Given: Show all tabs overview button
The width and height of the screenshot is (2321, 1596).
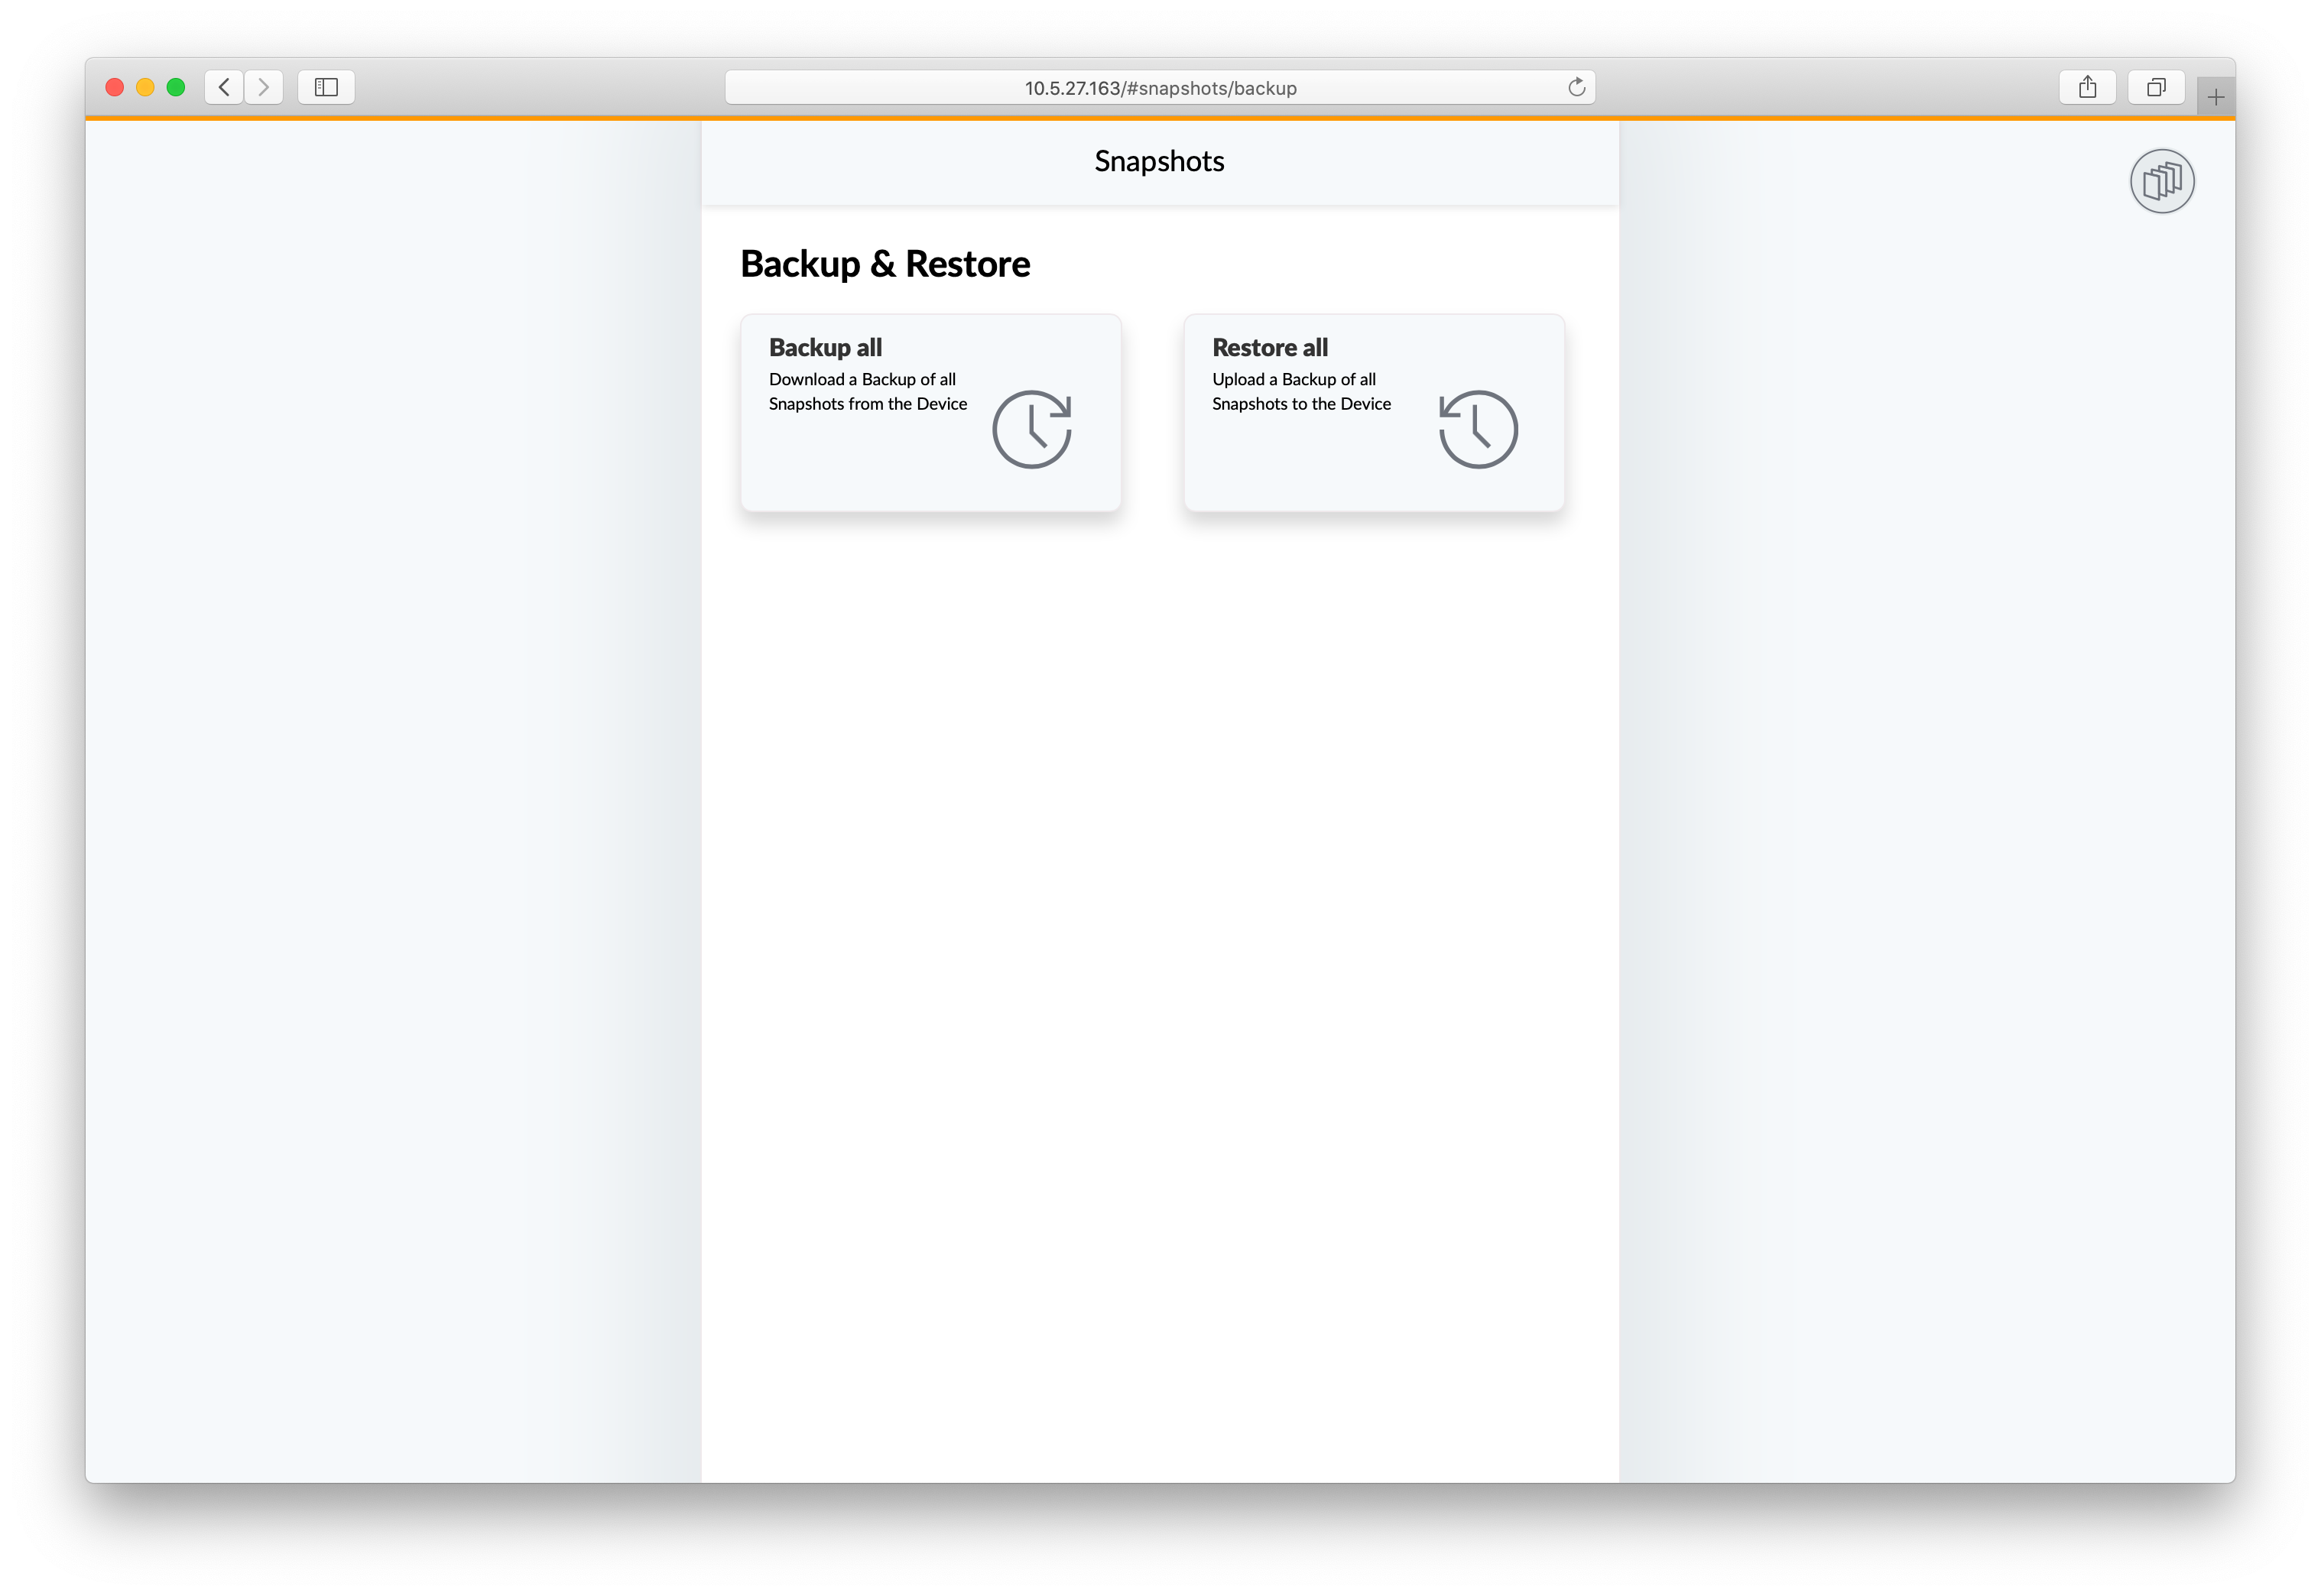Looking at the screenshot, I should pyautogui.click(x=2155, y=87).
